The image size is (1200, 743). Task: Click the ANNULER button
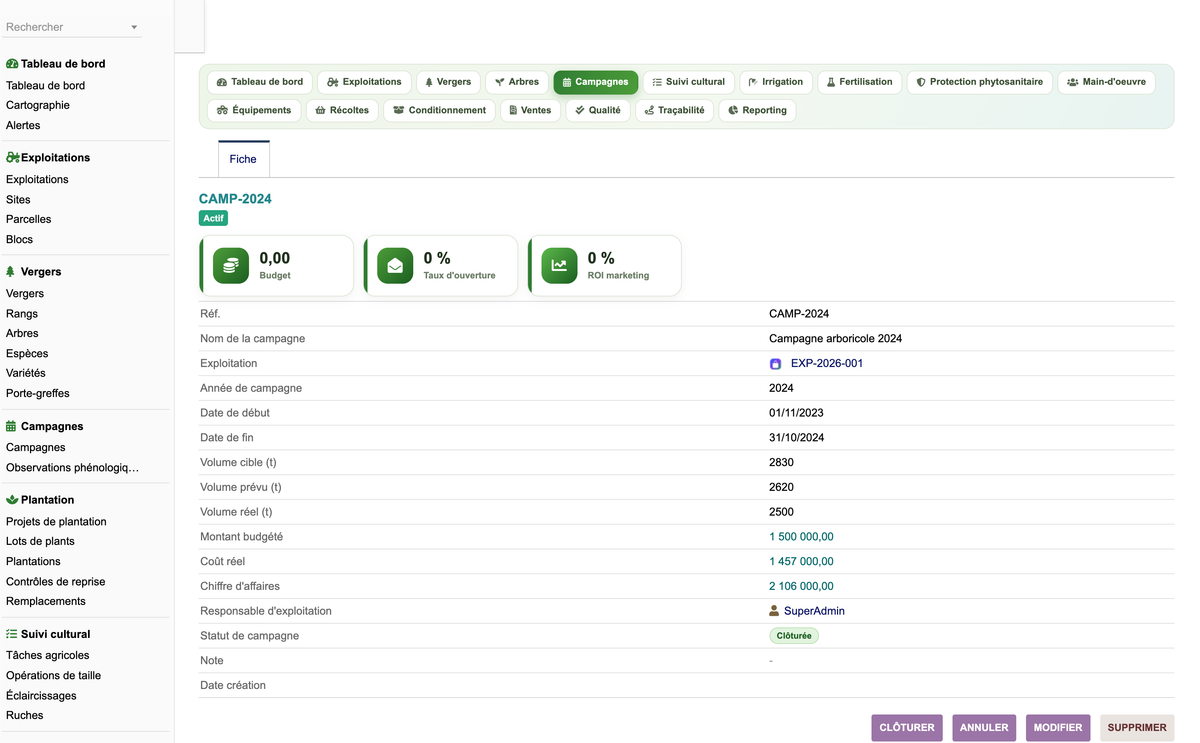click(x=984, y=728)
